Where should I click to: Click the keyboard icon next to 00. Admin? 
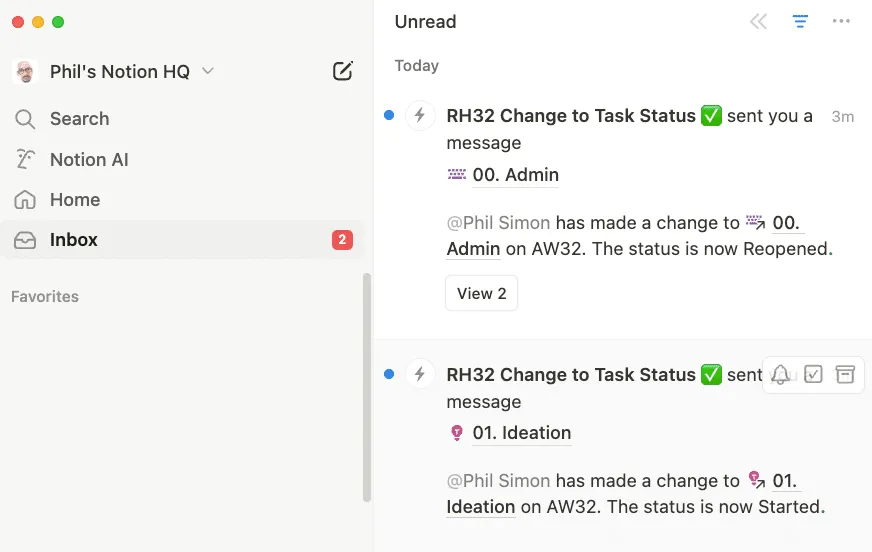(x=457, y=175)
